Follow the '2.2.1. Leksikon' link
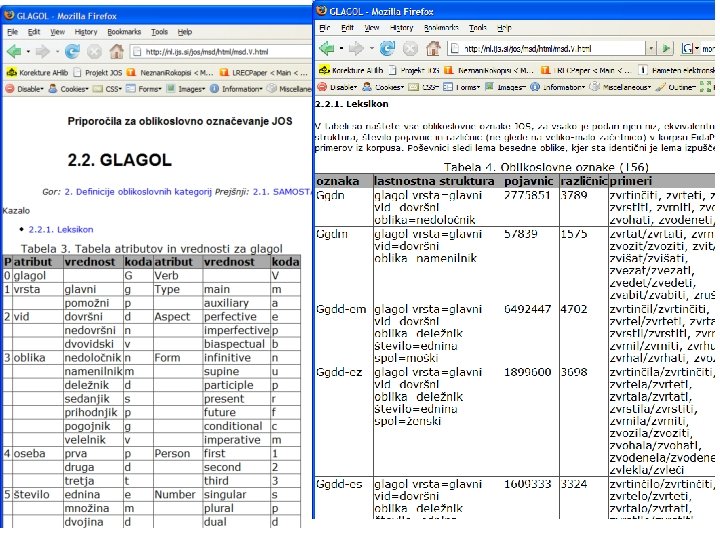The image size is (720, 540). pos(61,229)
